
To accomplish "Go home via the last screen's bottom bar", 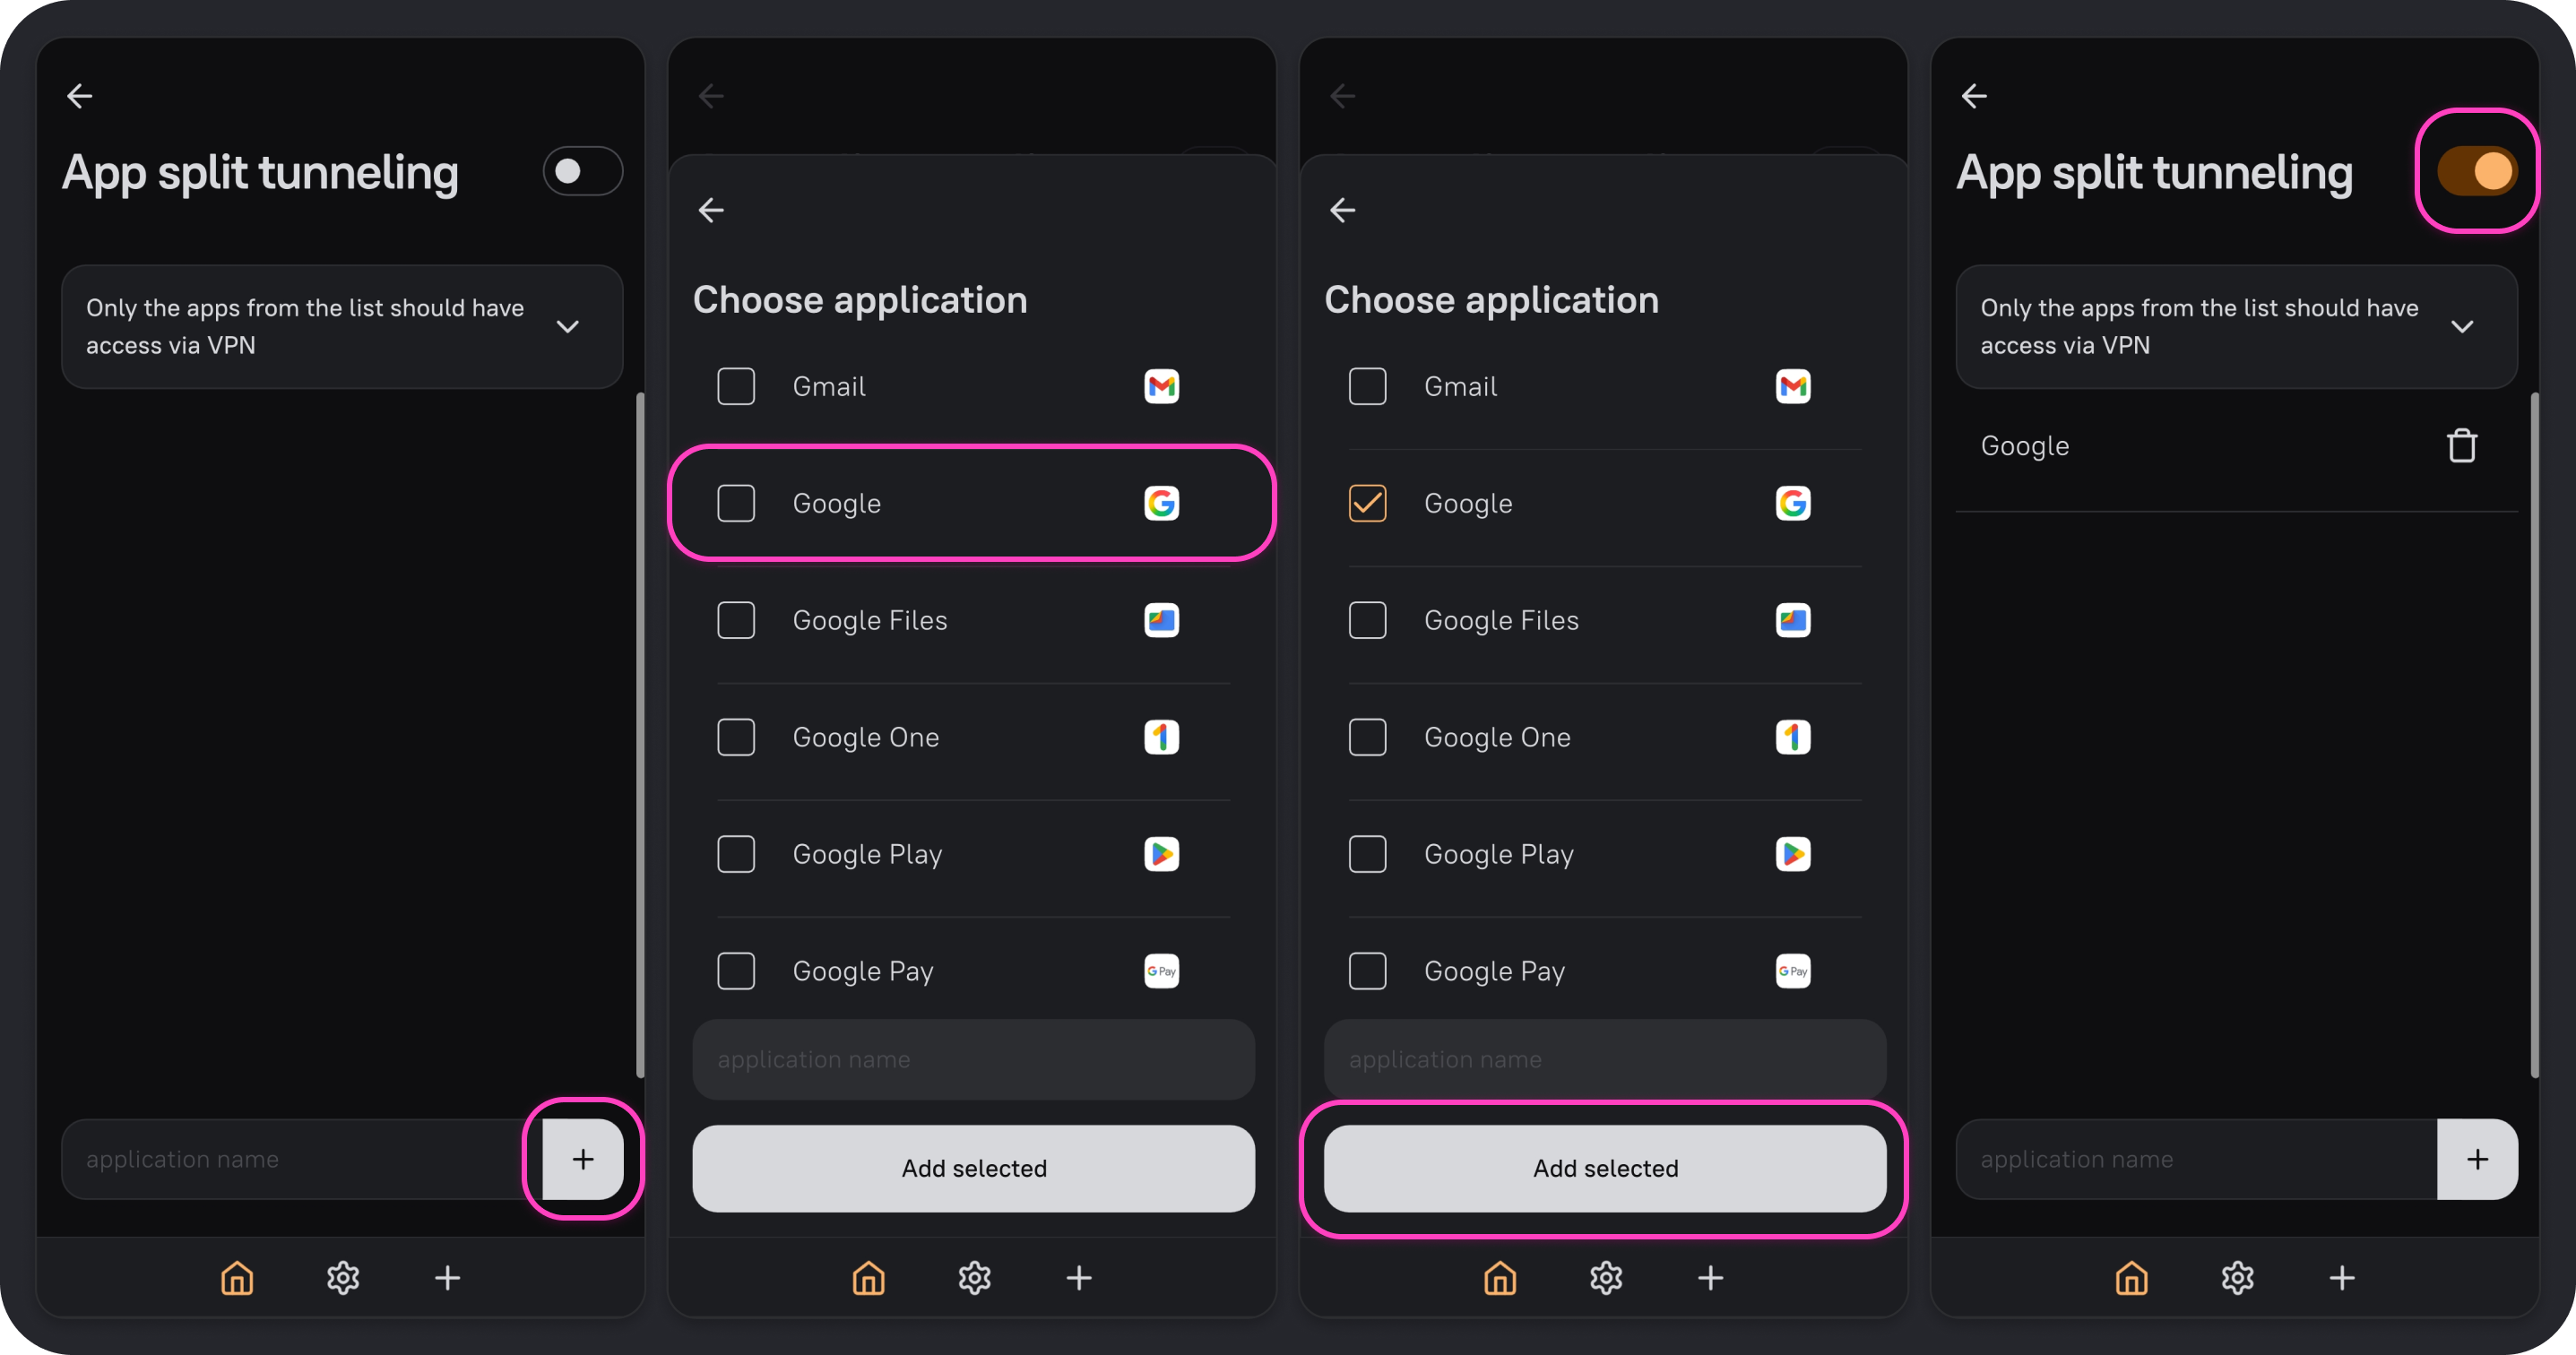I will pos(2131,1277).
